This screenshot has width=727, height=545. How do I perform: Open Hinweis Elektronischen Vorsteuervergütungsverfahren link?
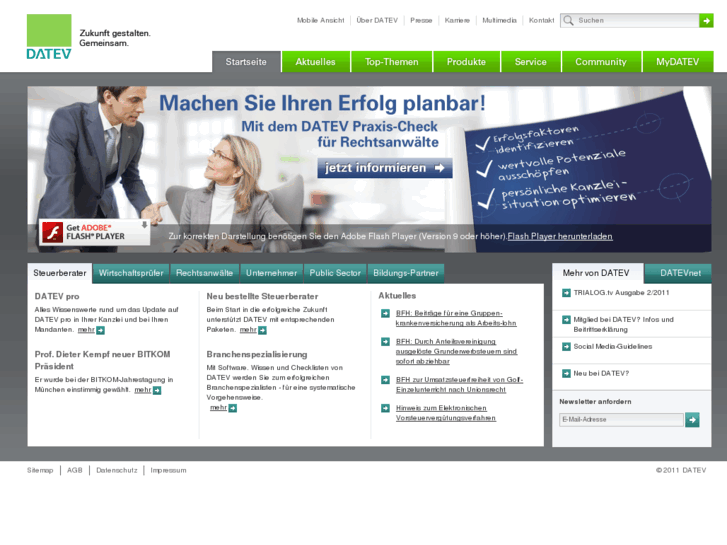tap(446, 413)
